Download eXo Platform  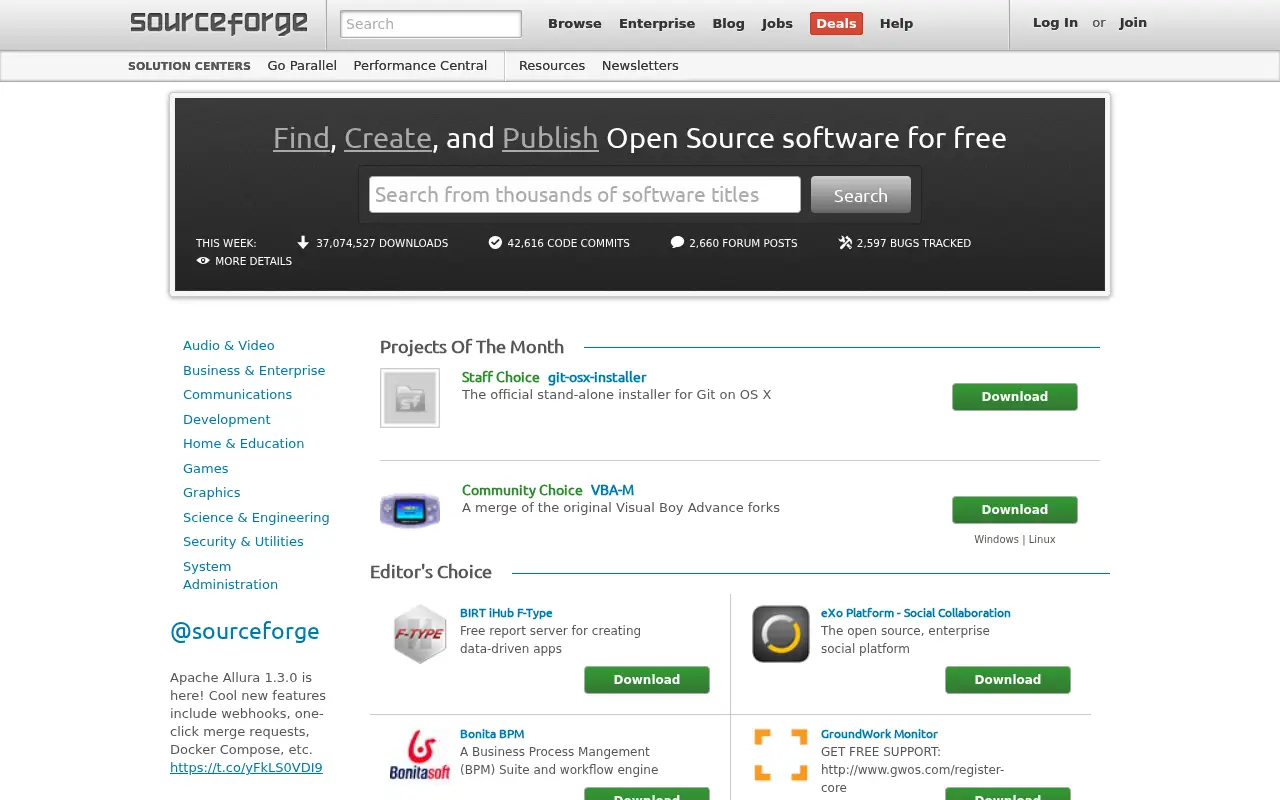[1008, 680]
